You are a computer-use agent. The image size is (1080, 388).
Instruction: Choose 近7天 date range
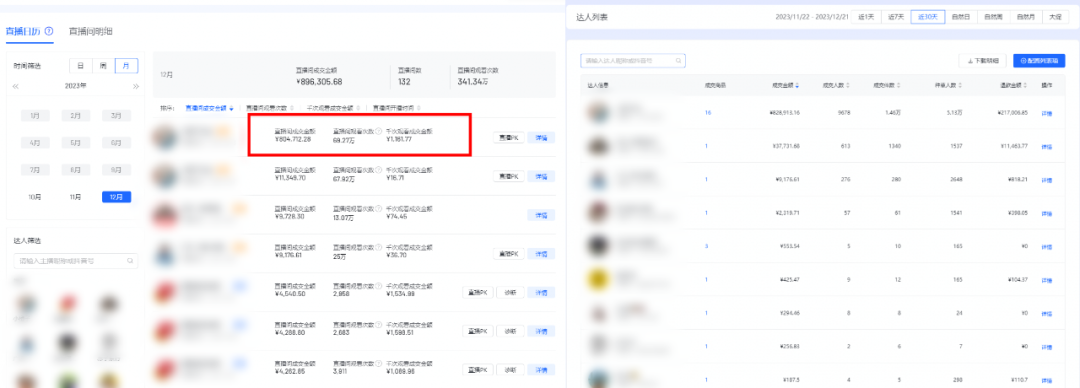click(x=895, y=17)
